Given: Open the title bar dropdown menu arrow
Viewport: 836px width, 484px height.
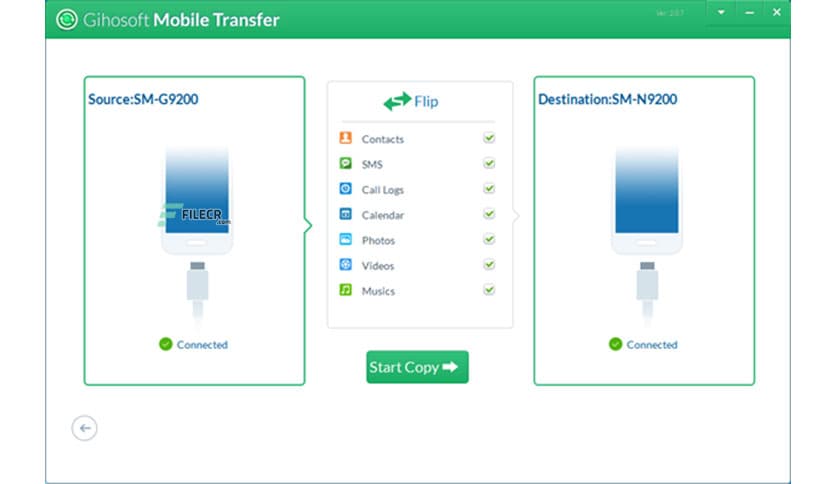Looking at the screenshot, I should (721, 12).
